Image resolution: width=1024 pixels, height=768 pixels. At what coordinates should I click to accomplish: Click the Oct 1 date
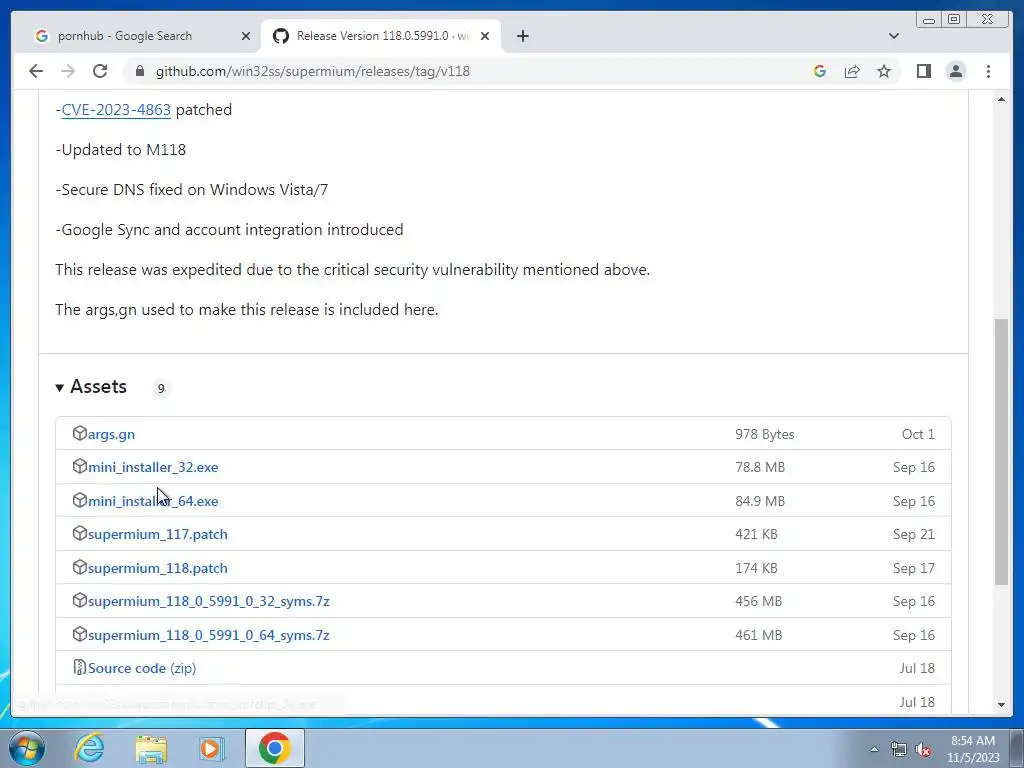point(918,434)
